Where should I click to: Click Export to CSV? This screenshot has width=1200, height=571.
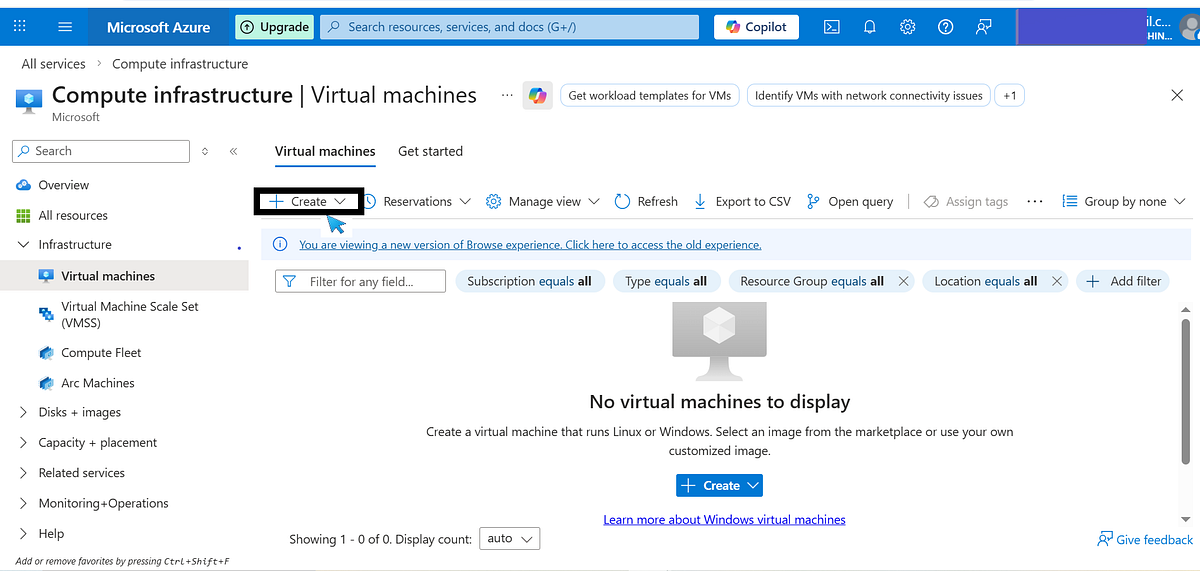tap(742, 201)
